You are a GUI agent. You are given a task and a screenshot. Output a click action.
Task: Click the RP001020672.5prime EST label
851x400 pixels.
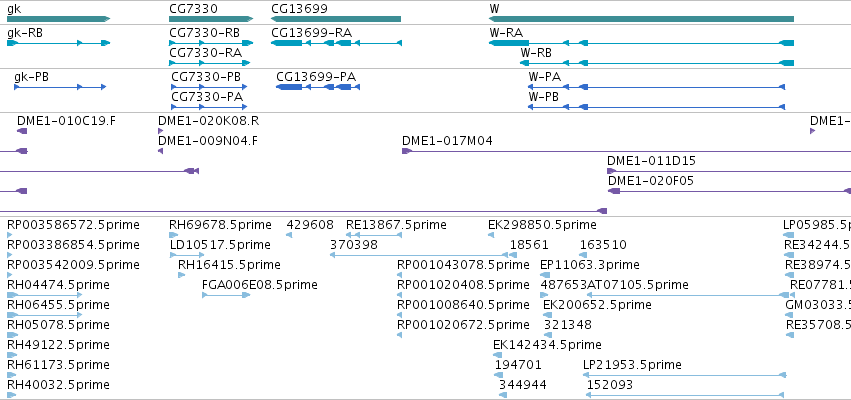[463, 325]
